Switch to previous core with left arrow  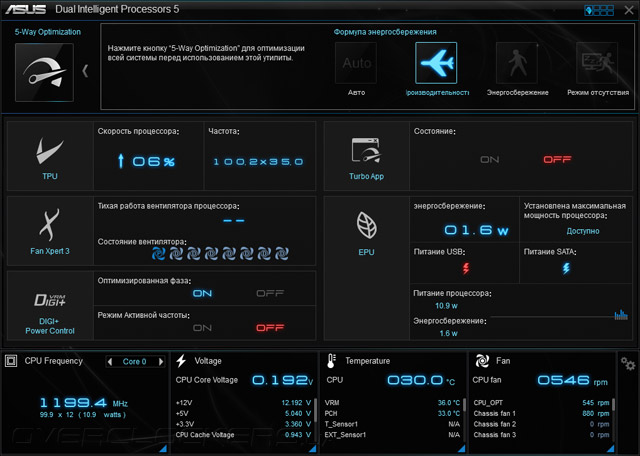[x=109, y=362]
